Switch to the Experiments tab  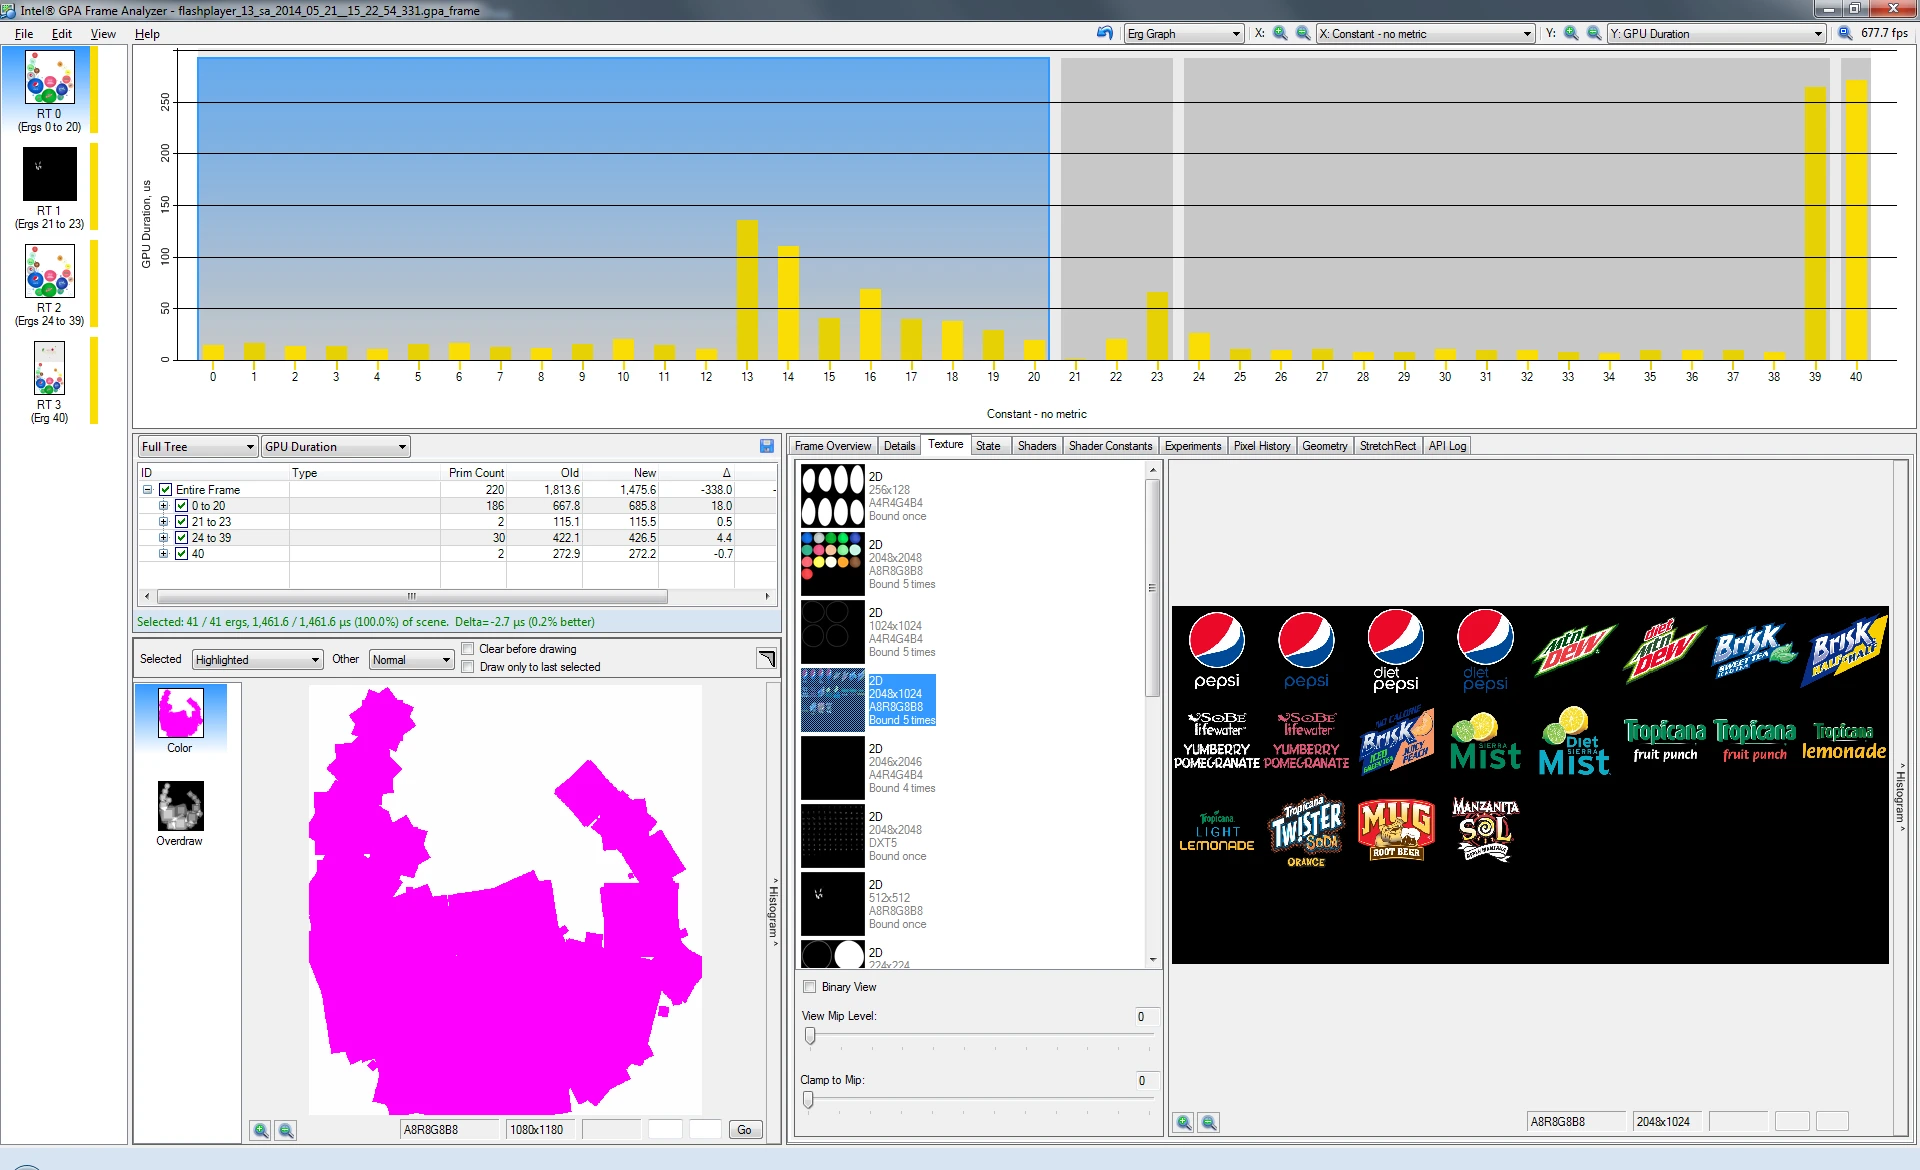pyautogui.click(x=1193, y=446)
